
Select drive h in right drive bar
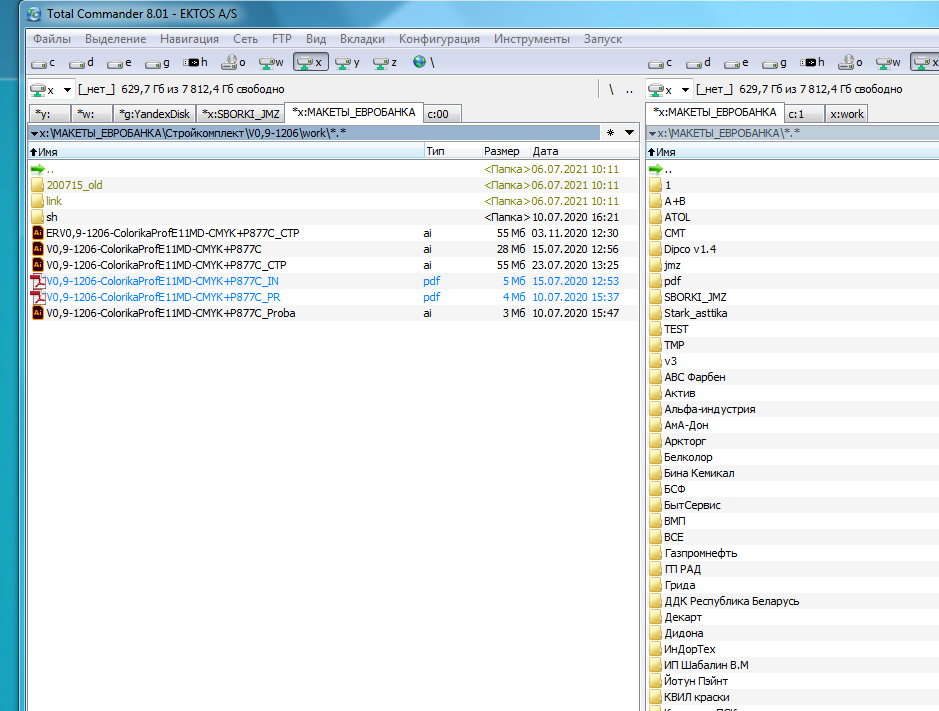pyautogui.click(x=813, y=62)
